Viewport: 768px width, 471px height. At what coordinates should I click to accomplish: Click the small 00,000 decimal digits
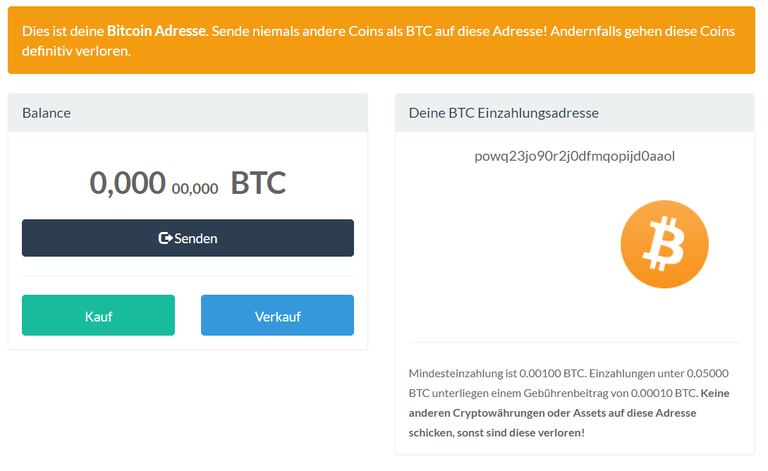point(195,189)
